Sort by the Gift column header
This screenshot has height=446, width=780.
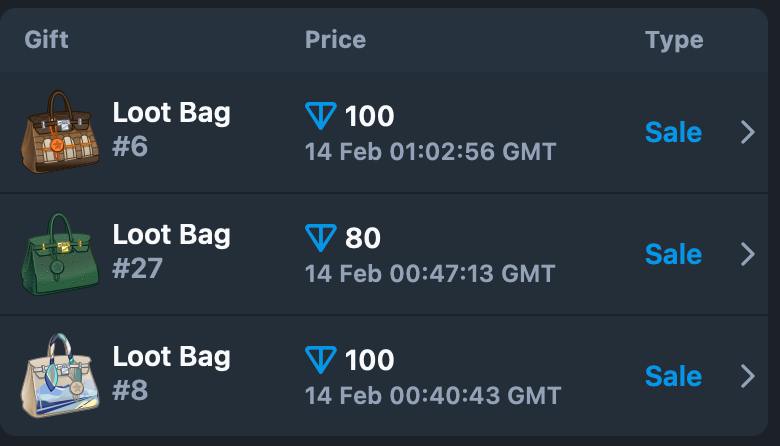pos(46,40)
